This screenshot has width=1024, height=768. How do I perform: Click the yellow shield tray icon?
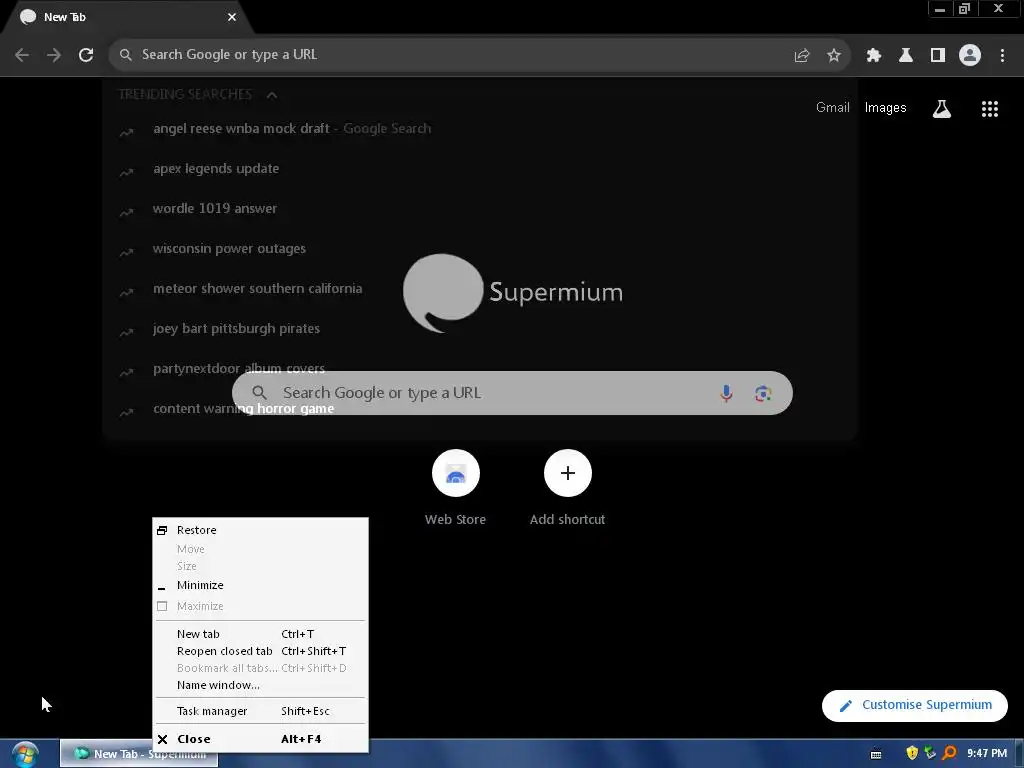(912, 753)
